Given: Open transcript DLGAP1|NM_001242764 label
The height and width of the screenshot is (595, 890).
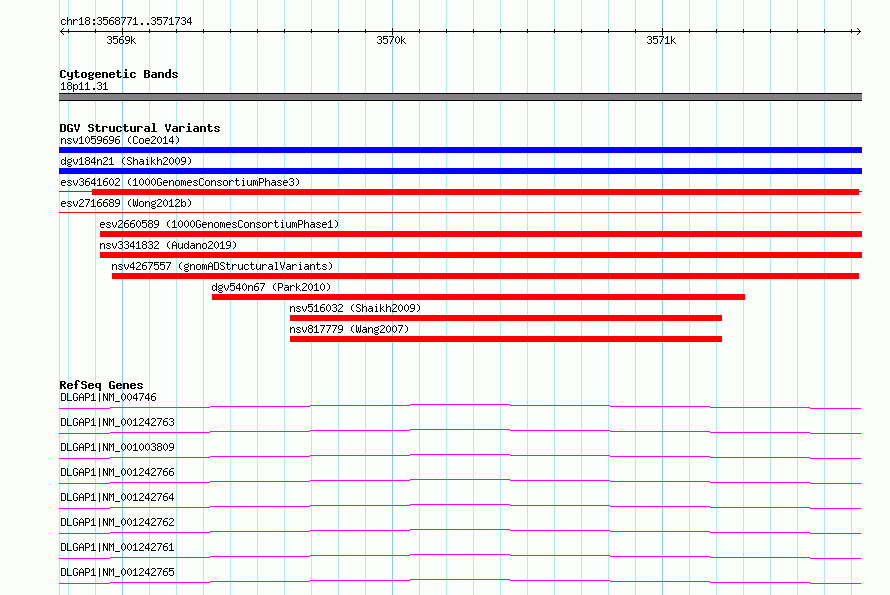Looking at the screenshot, I should click(117, 497).
